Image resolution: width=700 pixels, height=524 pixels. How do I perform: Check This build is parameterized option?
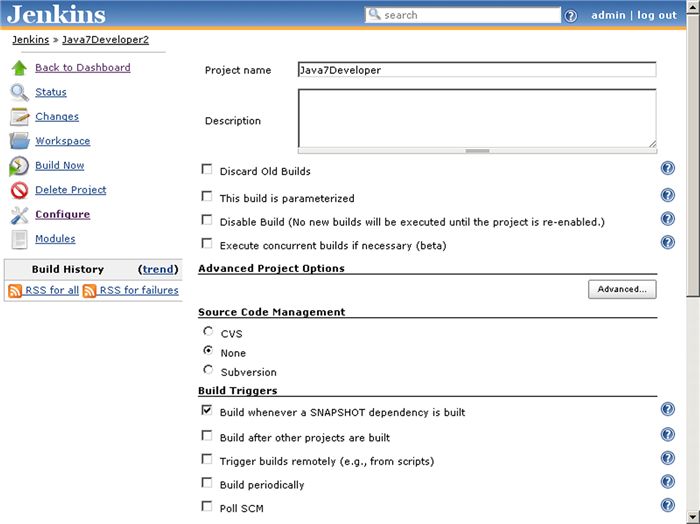pos(207,197)
